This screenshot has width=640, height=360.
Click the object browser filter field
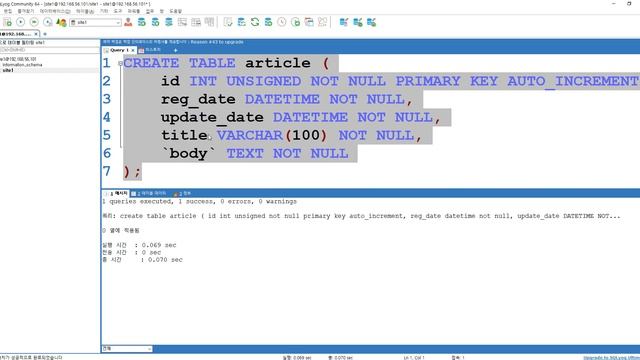[x=49, y=49]
